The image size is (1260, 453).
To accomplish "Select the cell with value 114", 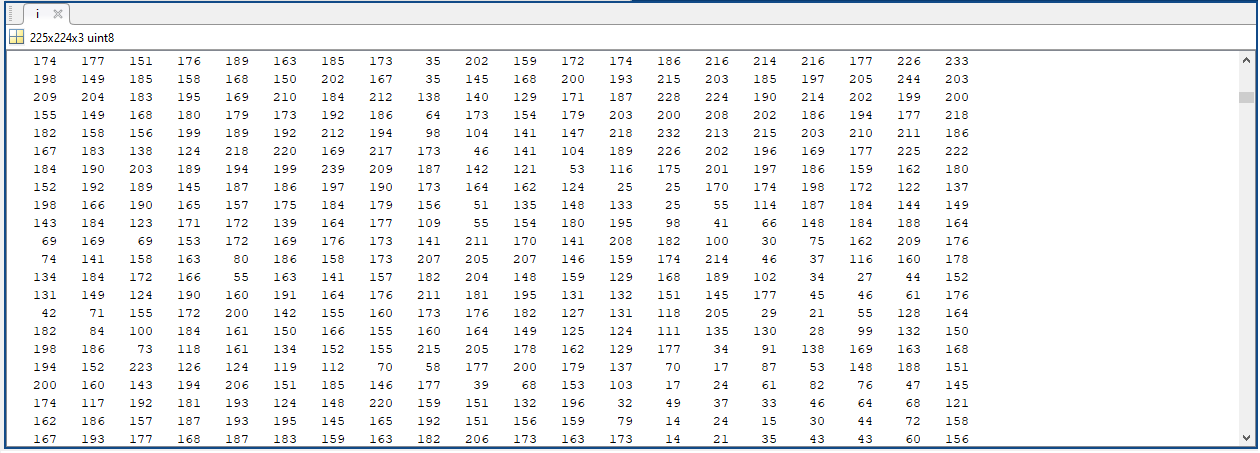I will [765, 205].
